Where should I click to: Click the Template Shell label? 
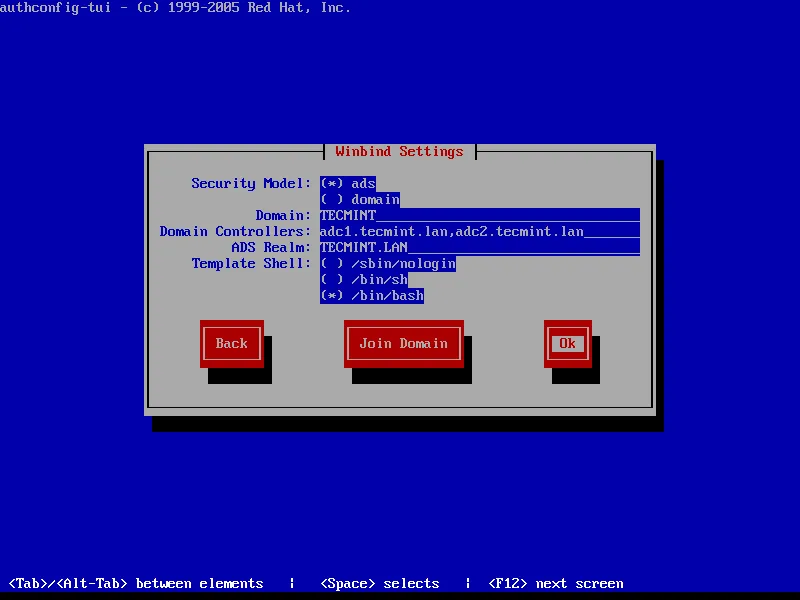[251, 264]
